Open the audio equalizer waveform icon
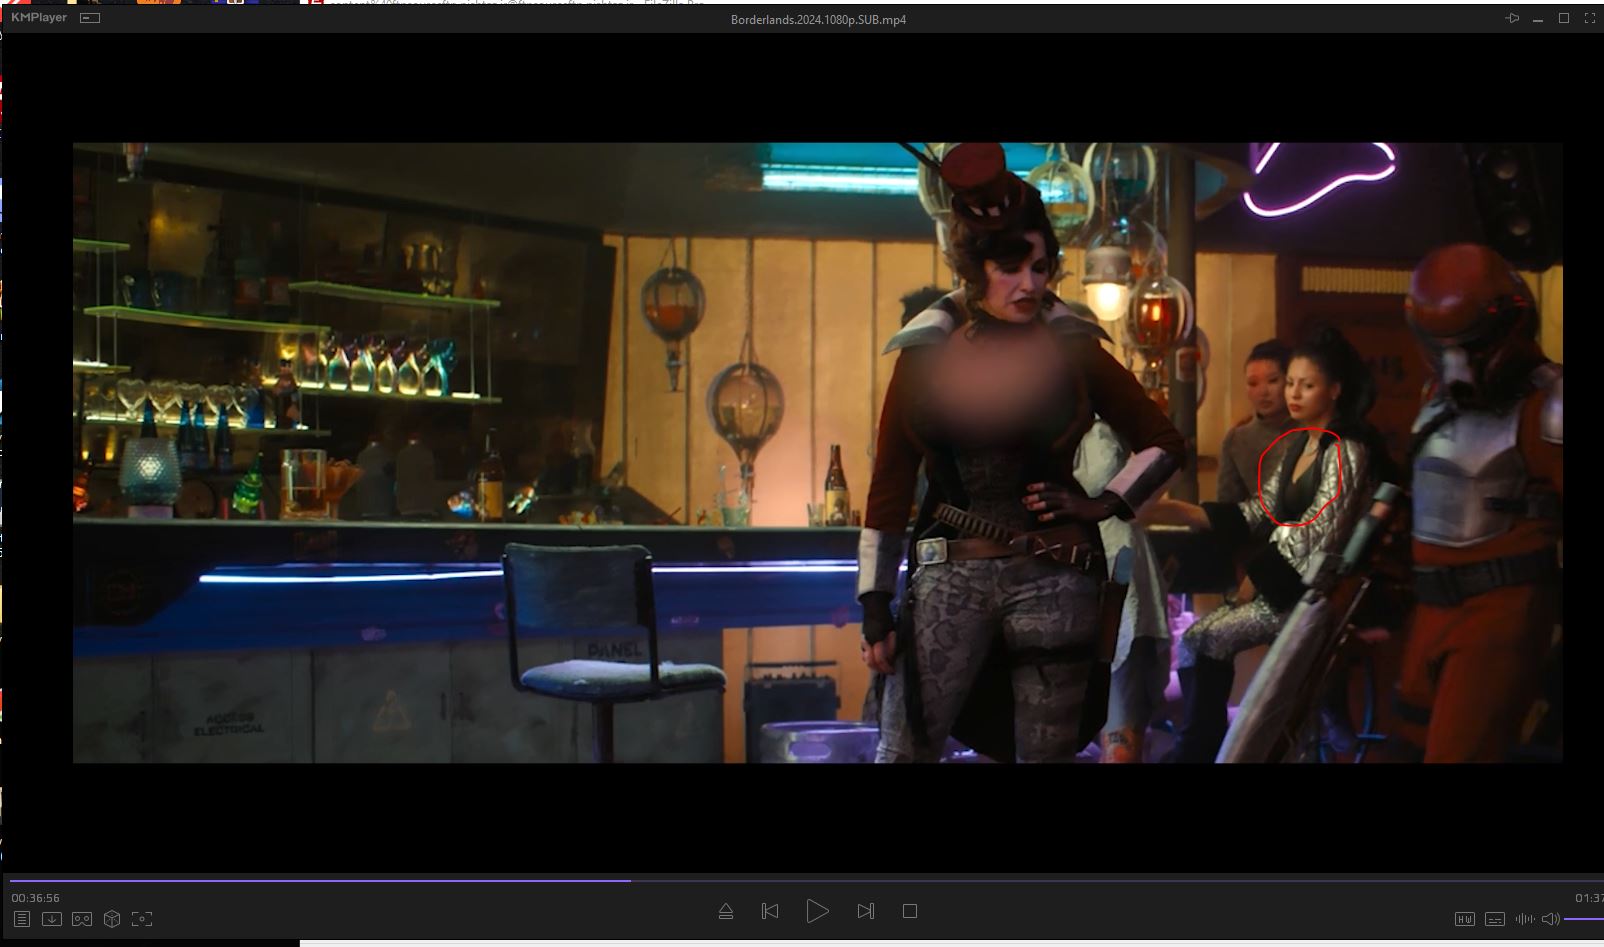 click(x=1524, y=919)
